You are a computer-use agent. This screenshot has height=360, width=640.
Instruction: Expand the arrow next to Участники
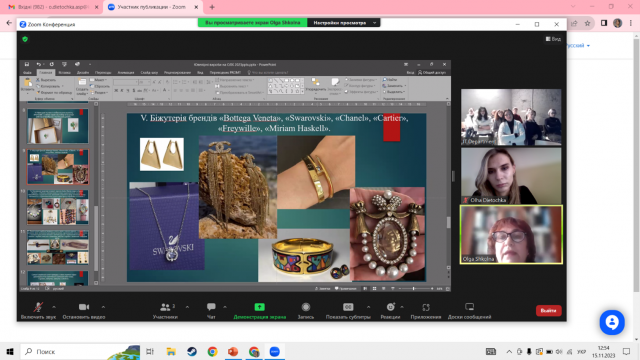pyautogui.click(x=187, y=307)
